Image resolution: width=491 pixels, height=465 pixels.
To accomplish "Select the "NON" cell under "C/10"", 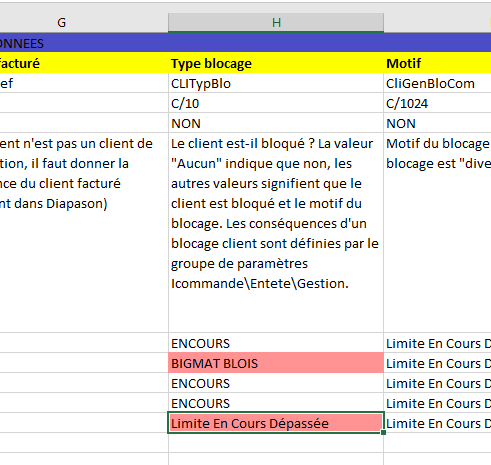I will point(276,123).
